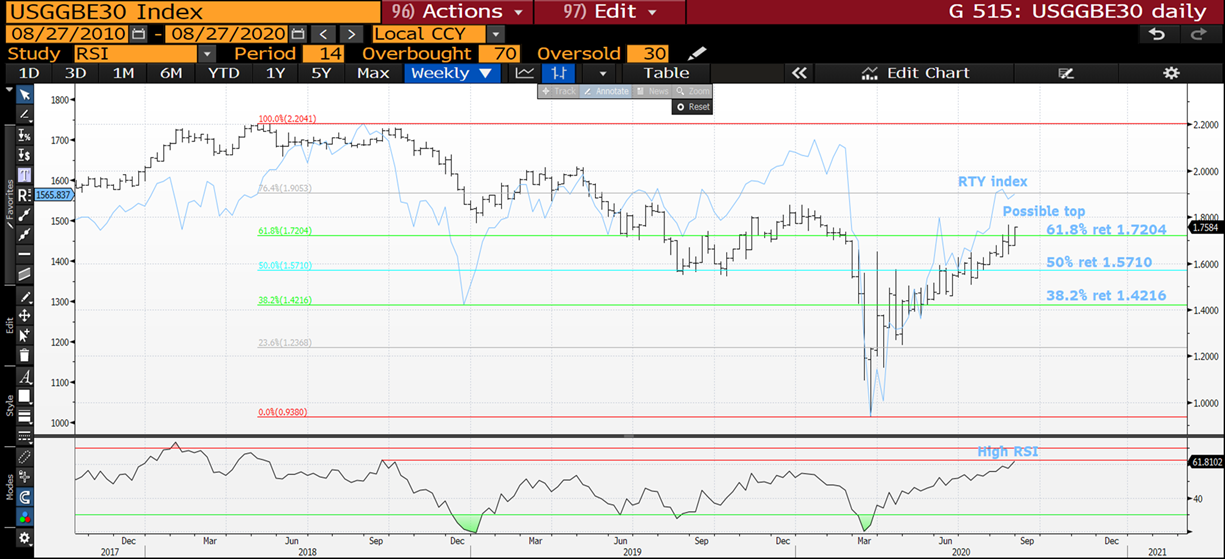Click the move annotation cross-arrows tool
Image resolution: width=1225 pixels, height=559 pixels.
pos(25,315)
